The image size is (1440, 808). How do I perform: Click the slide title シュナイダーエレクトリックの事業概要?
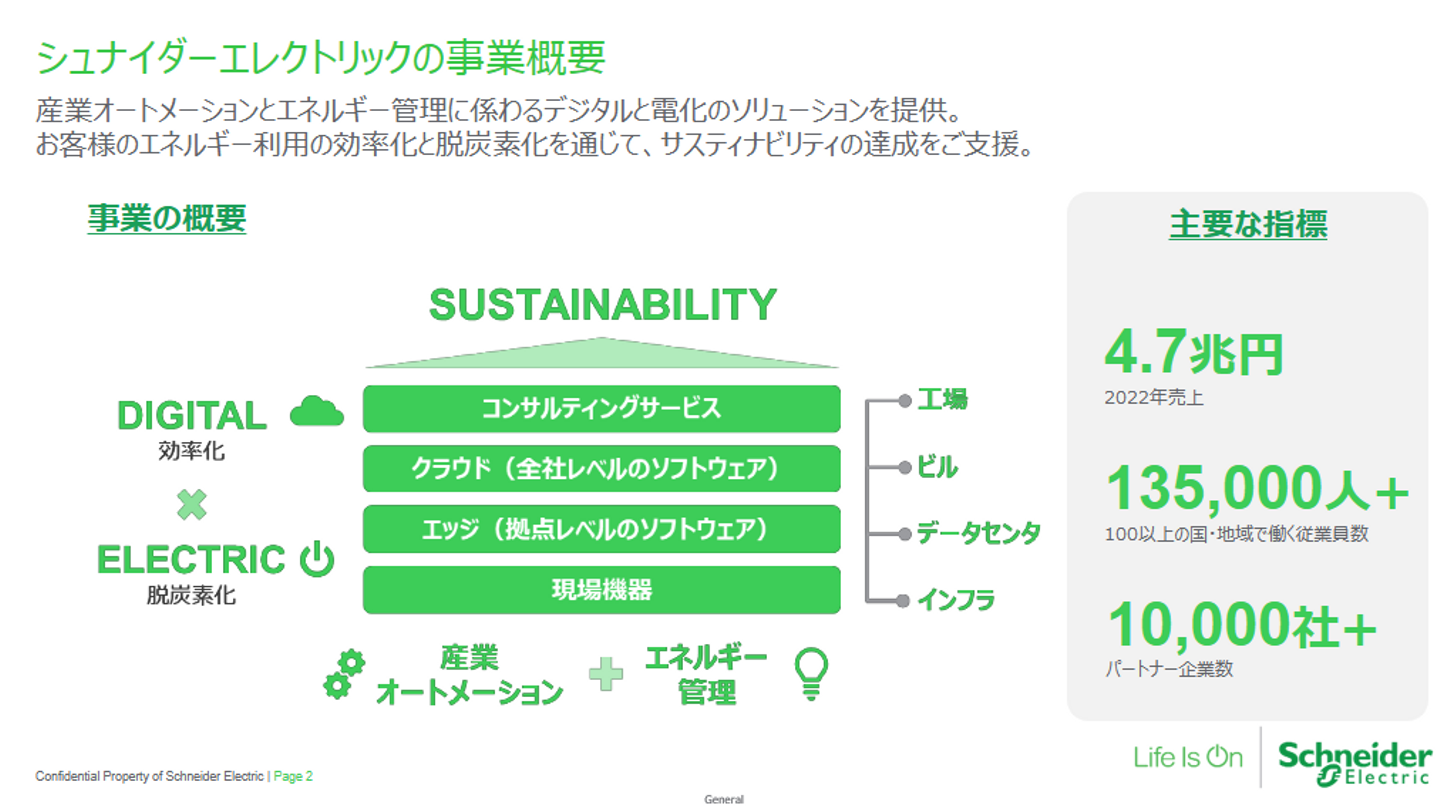click(x=320, y=59)
